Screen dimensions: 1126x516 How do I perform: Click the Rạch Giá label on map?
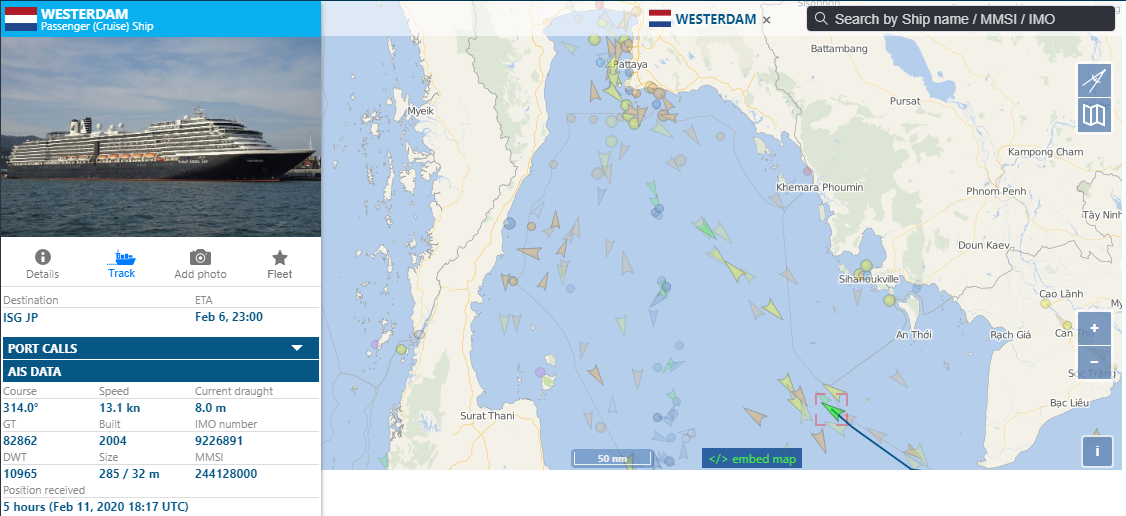click(1010, 334)
